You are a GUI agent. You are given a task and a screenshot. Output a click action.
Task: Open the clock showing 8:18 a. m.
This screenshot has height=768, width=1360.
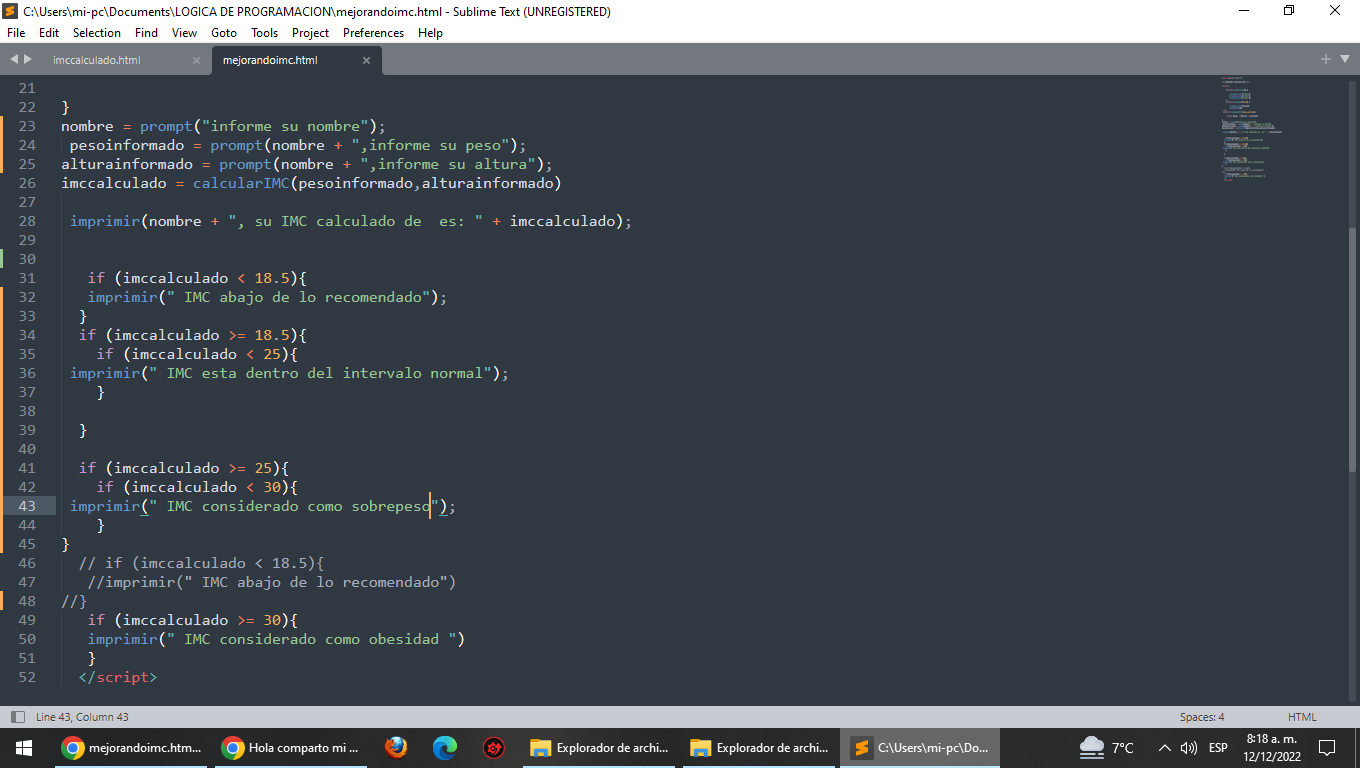pos(1272,748)
